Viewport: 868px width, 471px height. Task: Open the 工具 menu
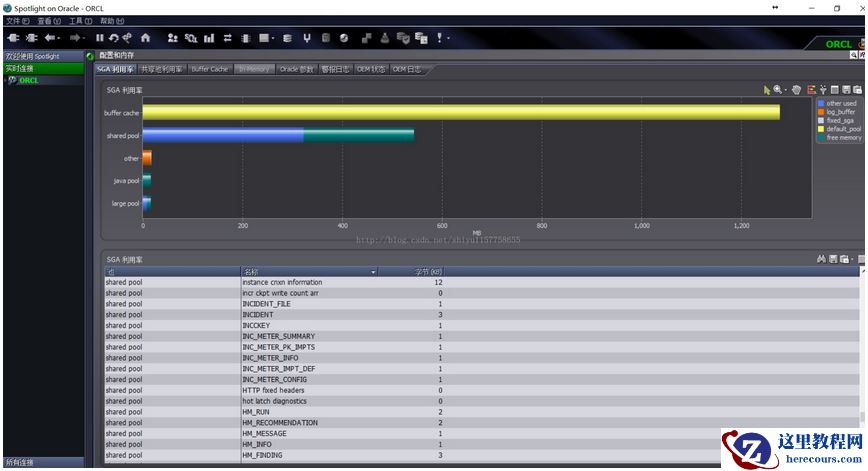[80, 21]
